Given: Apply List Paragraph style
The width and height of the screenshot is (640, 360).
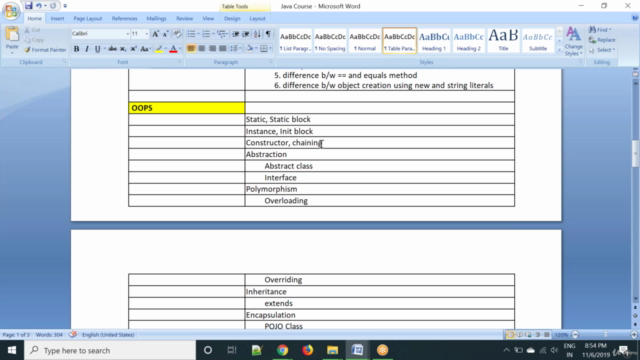Looking at the screenshot, I should [x=295, y=40].
